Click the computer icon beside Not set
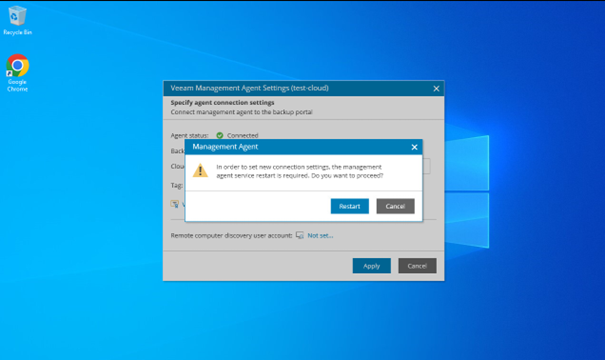The image size is (605, 360). pos(299,235)
